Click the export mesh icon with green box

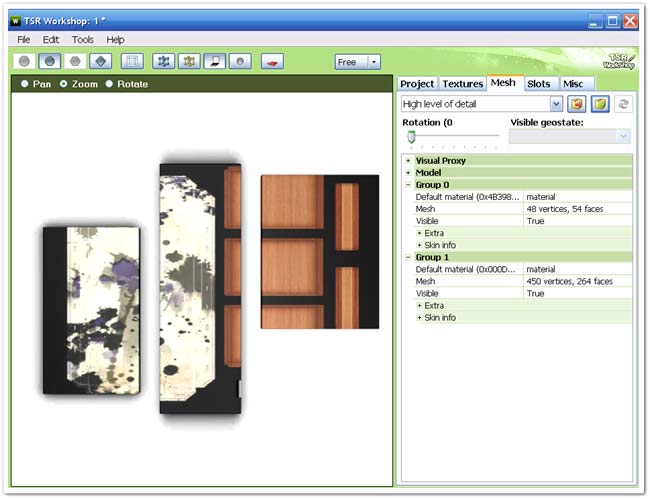point(600,104)
